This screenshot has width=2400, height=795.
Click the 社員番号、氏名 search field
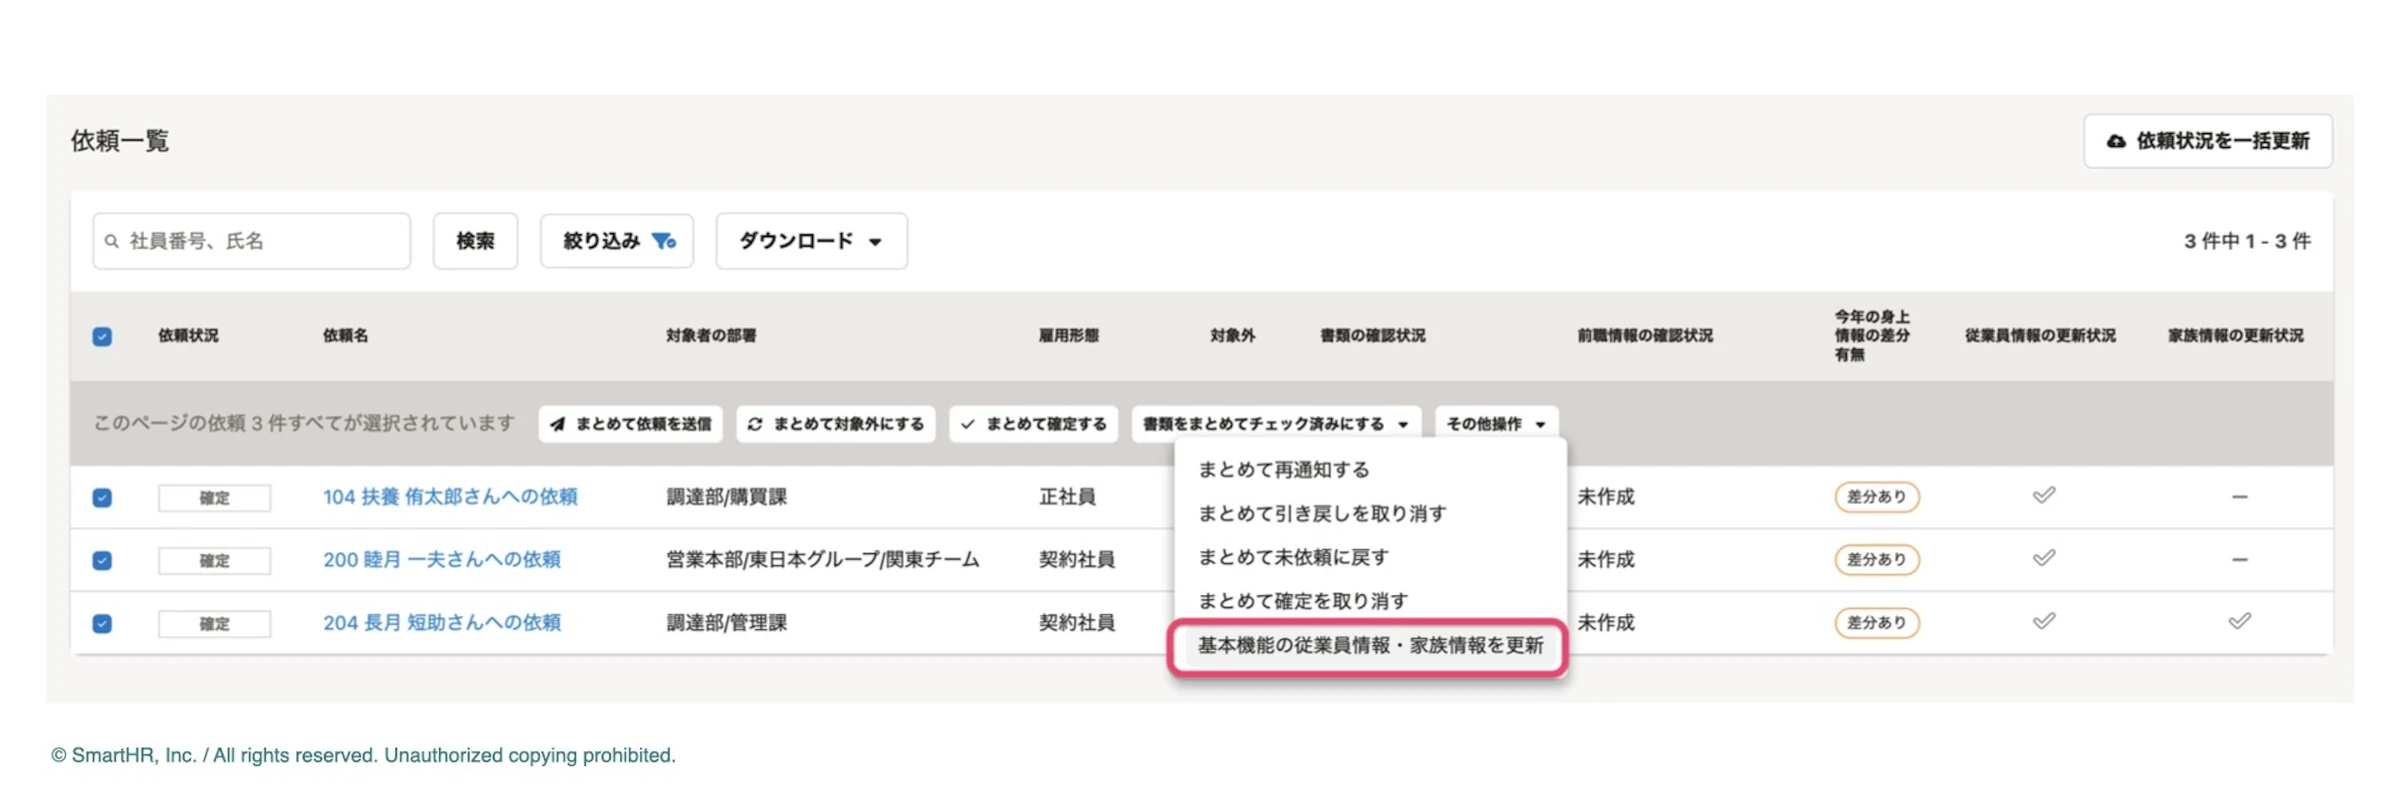pyautogui.click(x=251, y=241)
